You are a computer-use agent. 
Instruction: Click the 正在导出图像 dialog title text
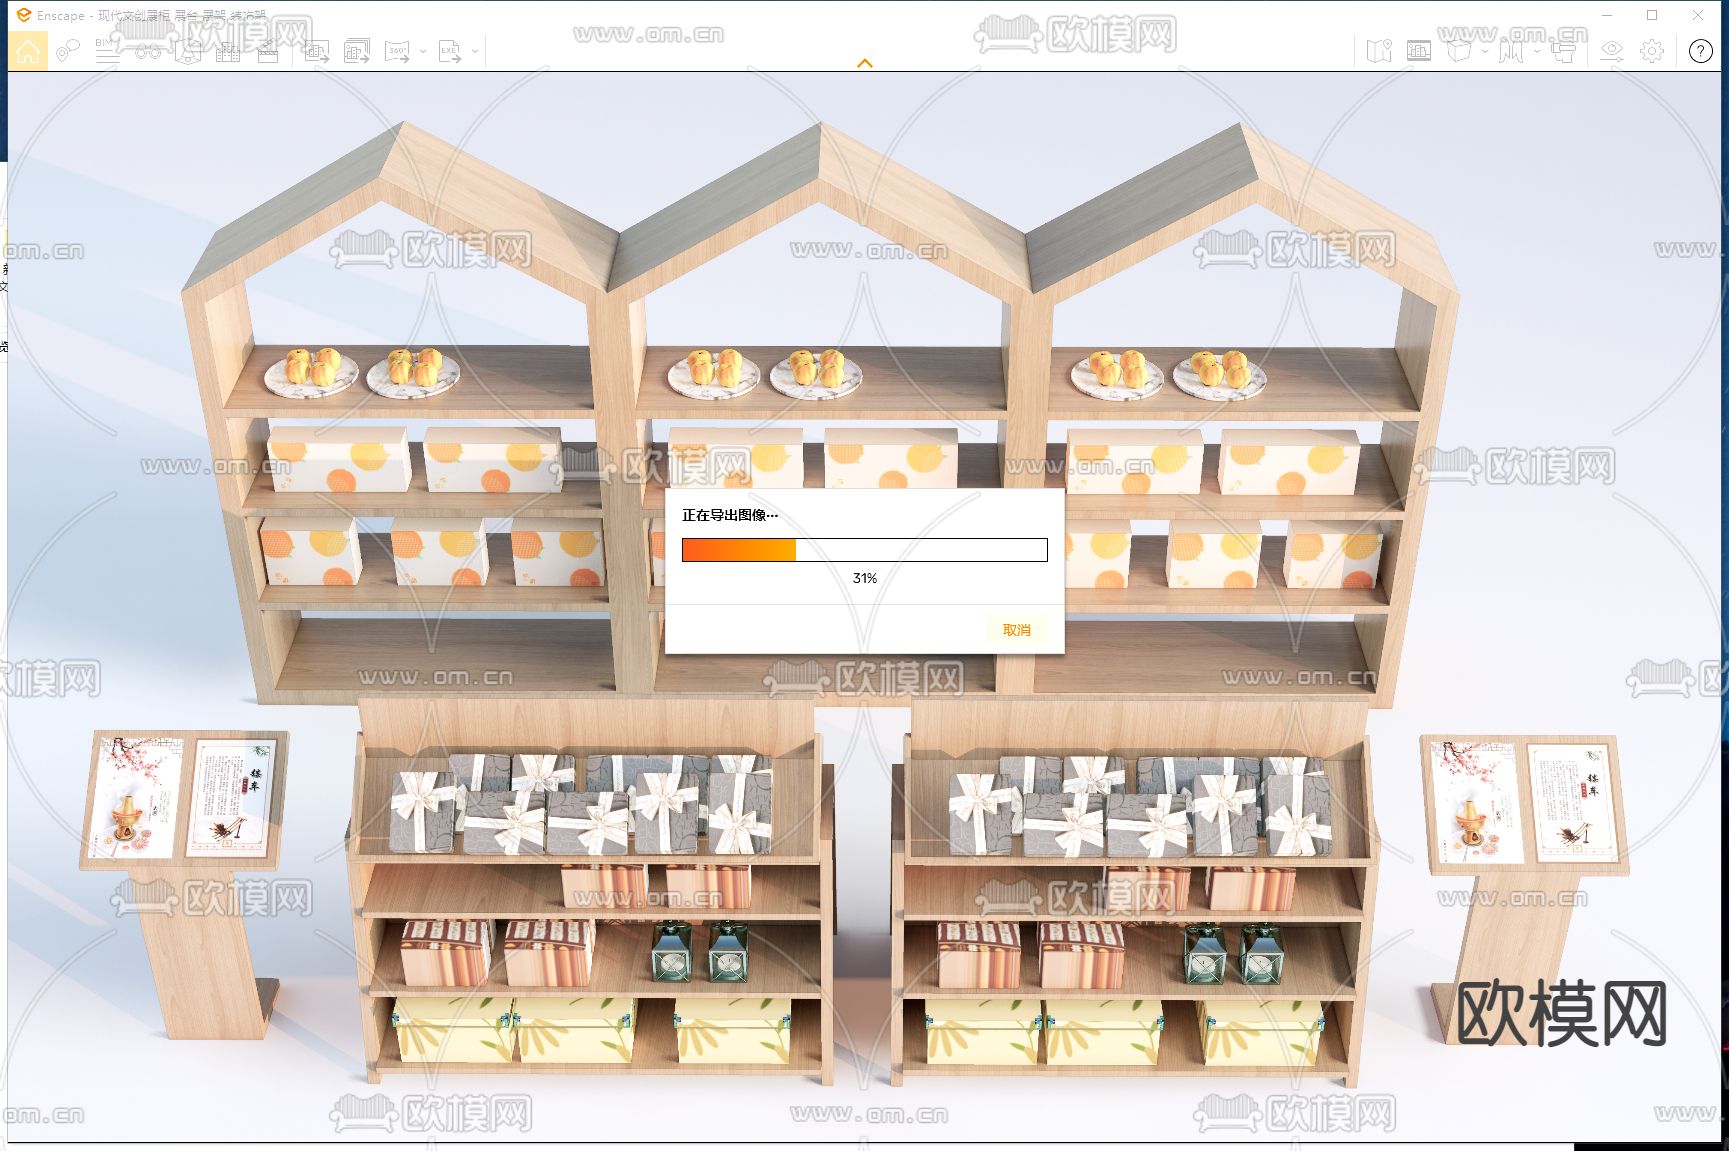[730, 515]
